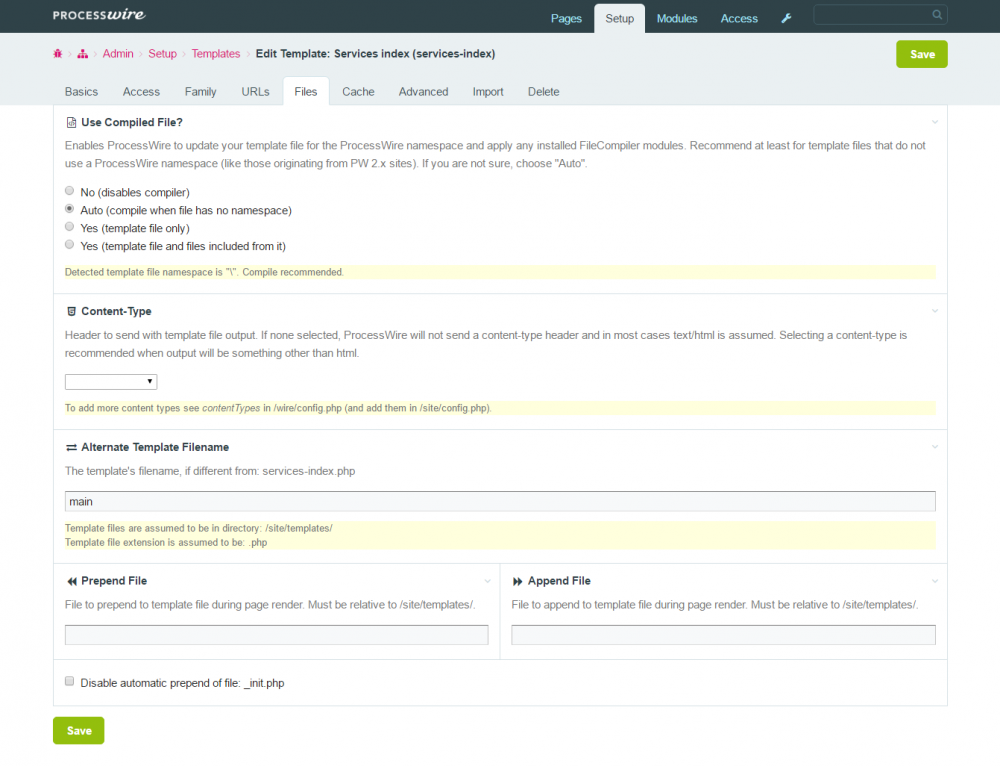The image size is (1000, 766).
Task: Click the bottom Save button
Action: coord(79,731)
